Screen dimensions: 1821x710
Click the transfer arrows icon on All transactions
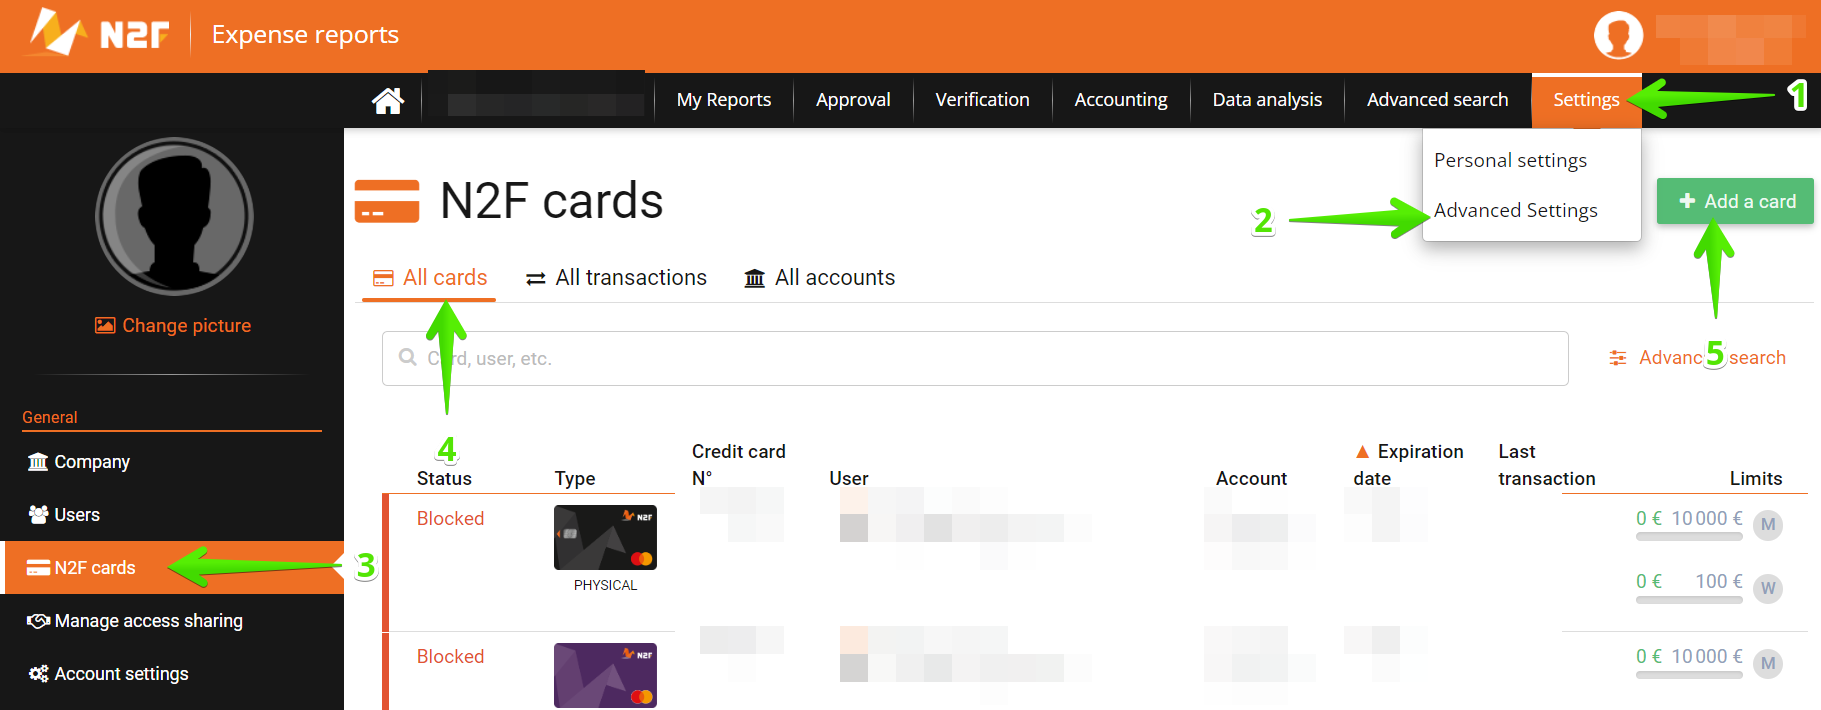pos(536,279)
